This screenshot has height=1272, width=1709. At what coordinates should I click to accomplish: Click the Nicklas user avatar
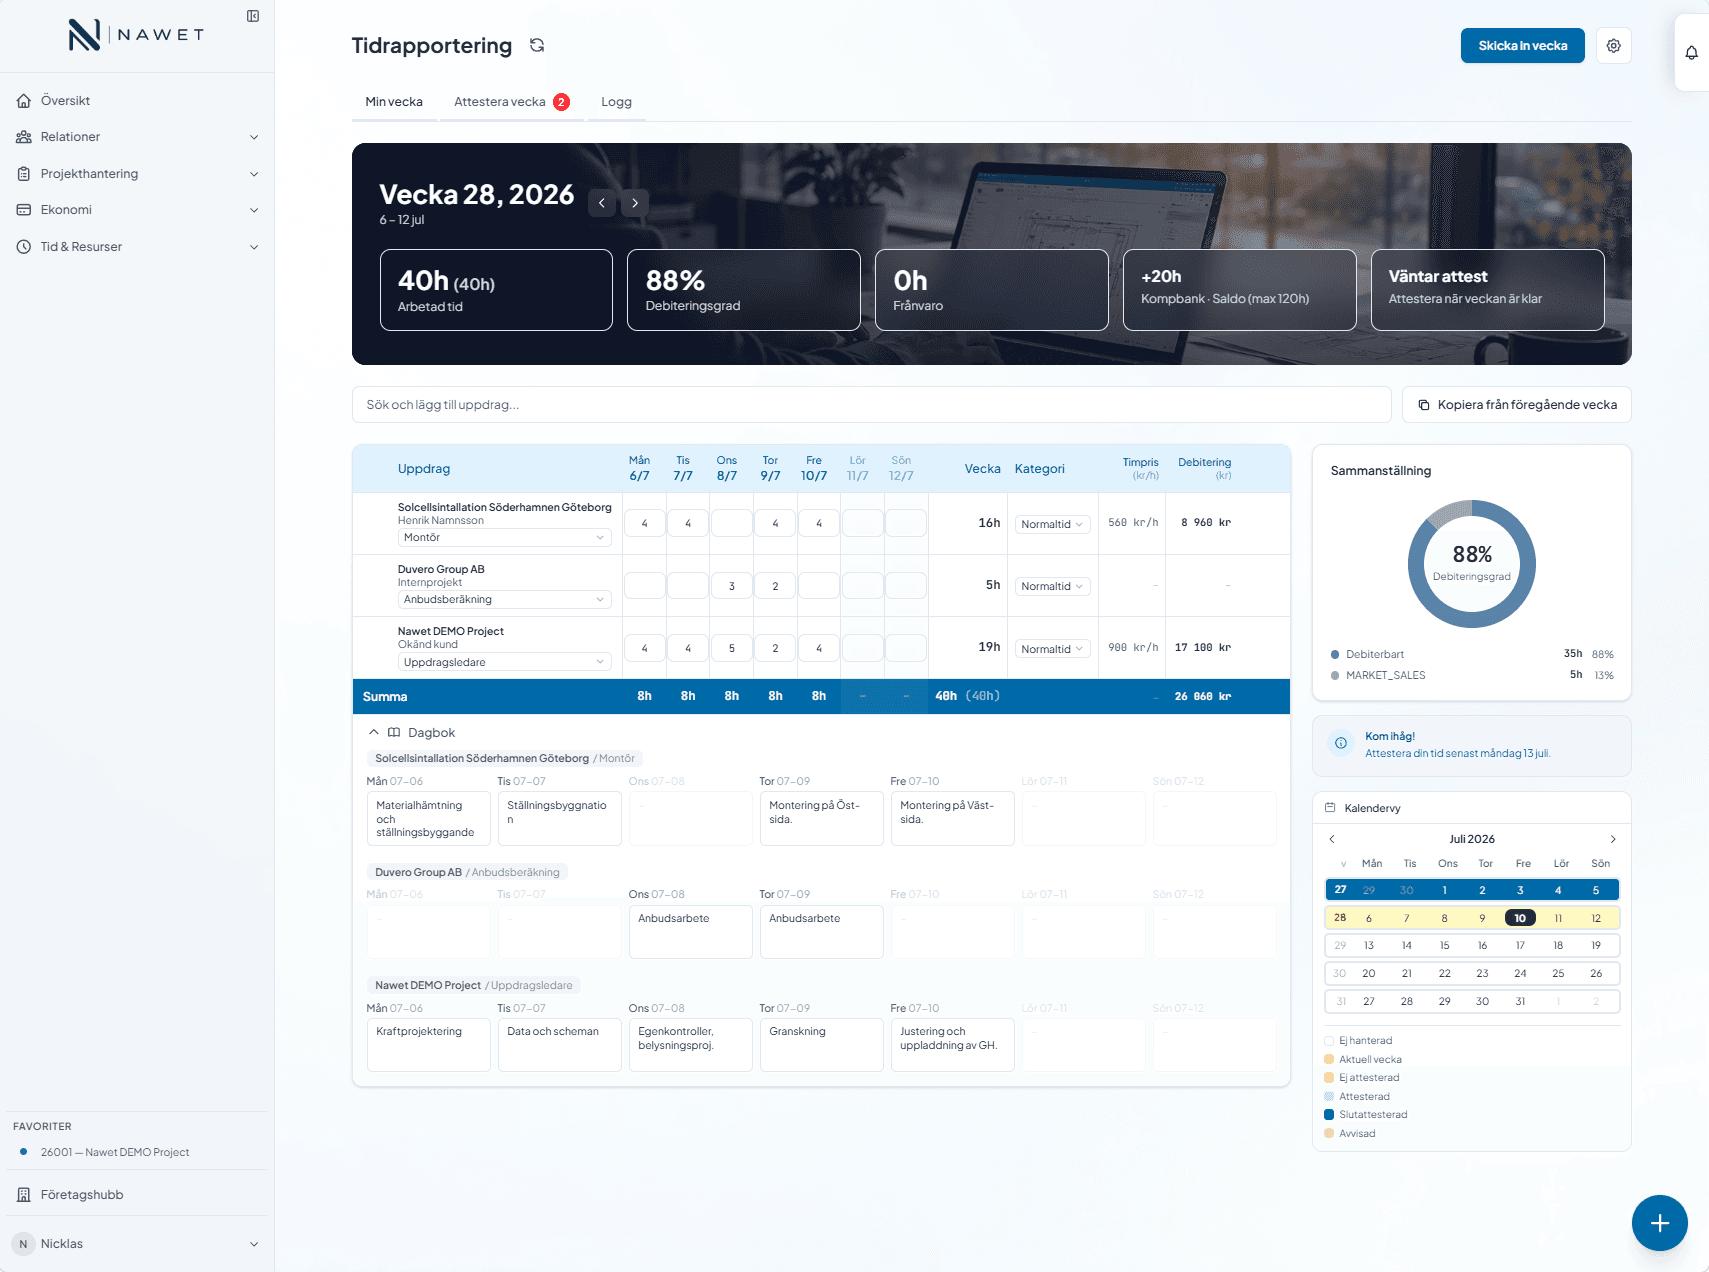23,1244
